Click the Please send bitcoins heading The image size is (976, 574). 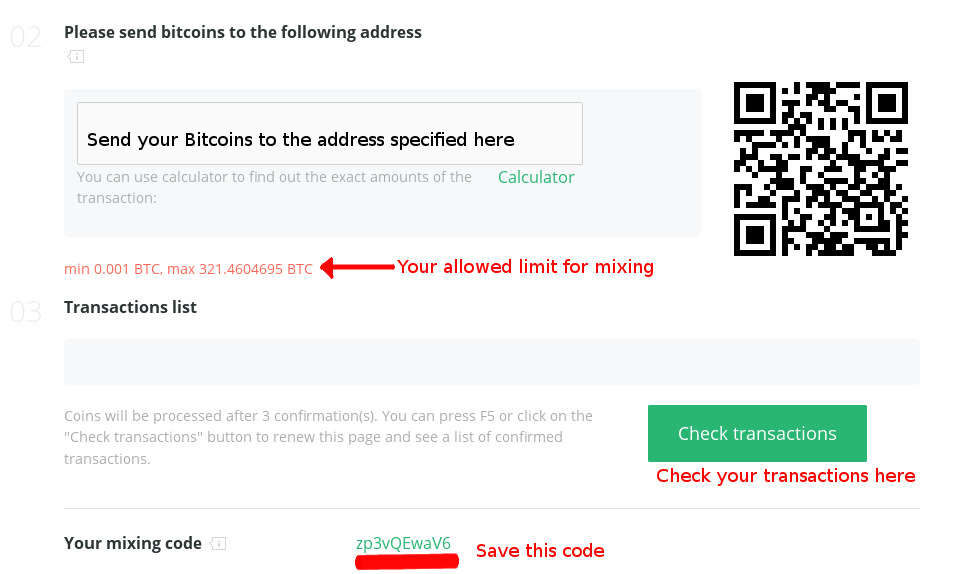click(243, 32)
